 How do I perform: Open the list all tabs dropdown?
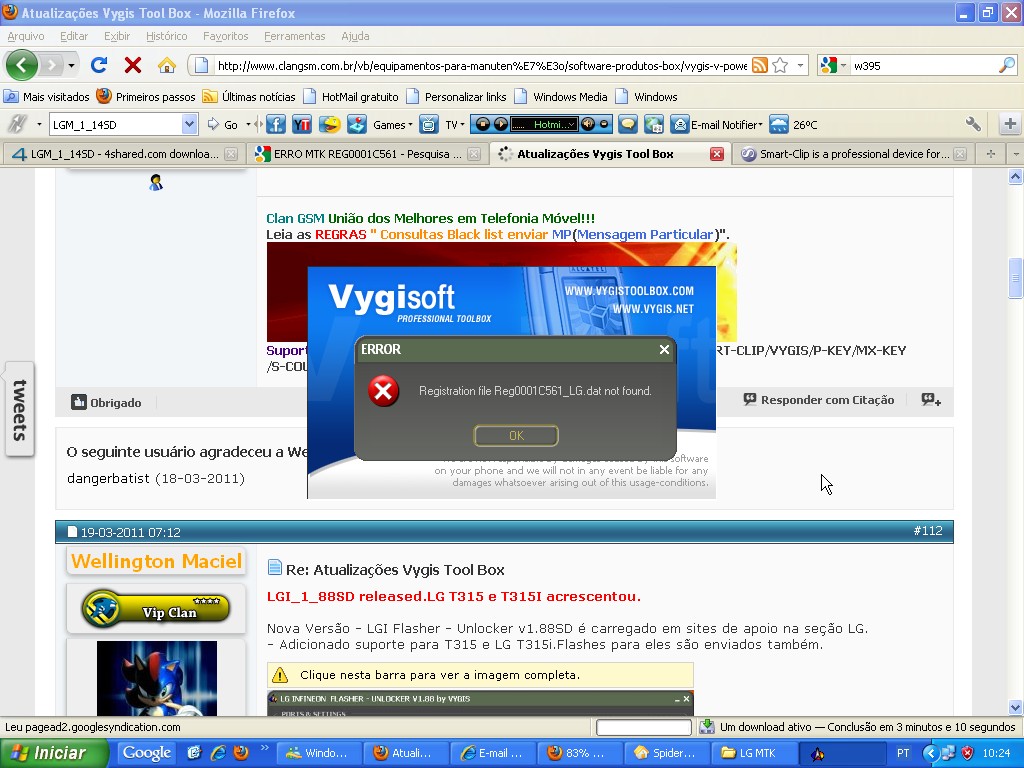pos(1015,154)
